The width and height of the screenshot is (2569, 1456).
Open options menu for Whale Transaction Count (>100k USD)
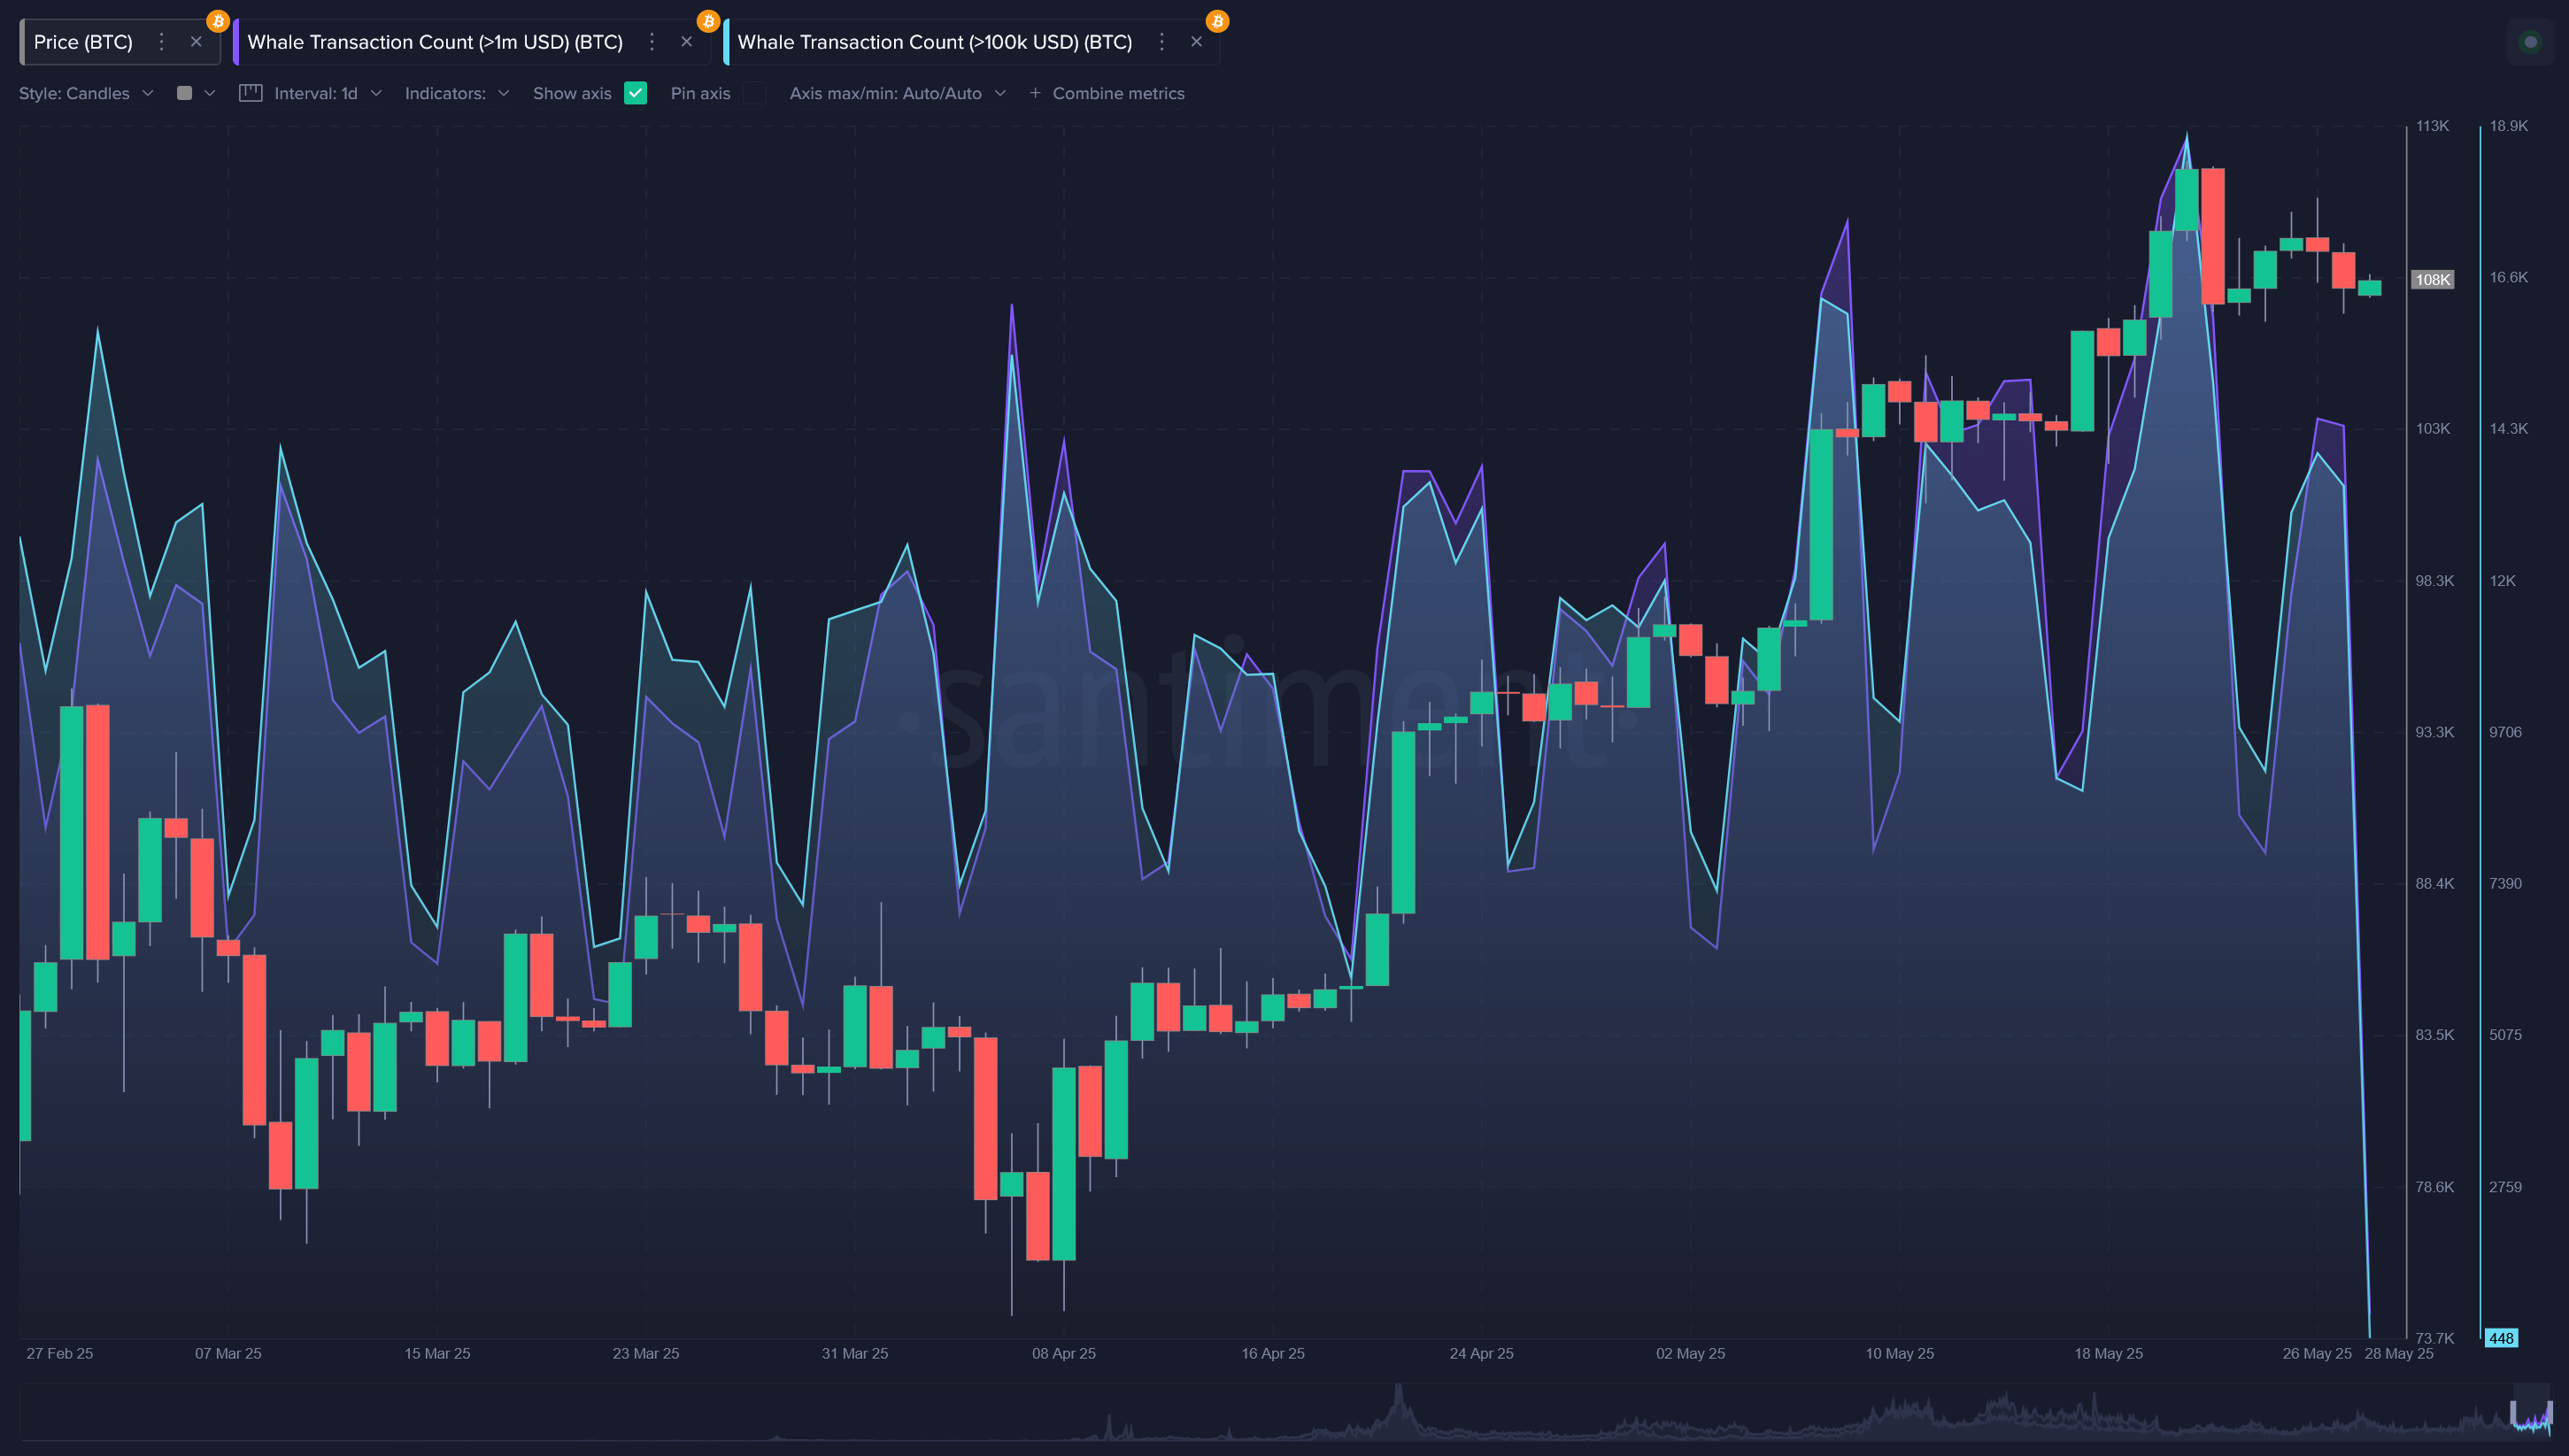1161,42
